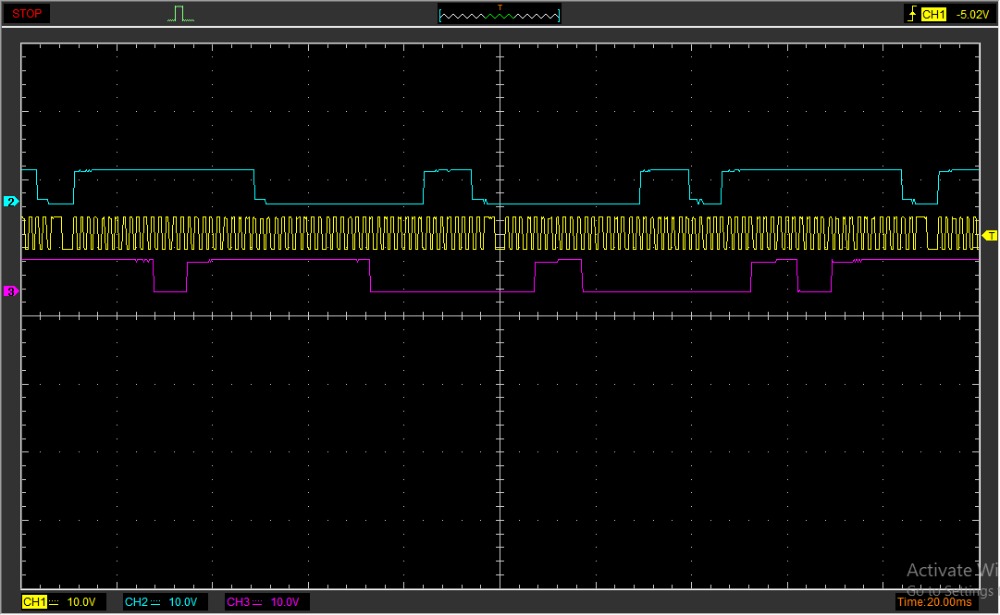The height and width of the screenshot is (615, 1000).
Task: Click the cyan channel 2 ground marker
Action: [11, 202]
